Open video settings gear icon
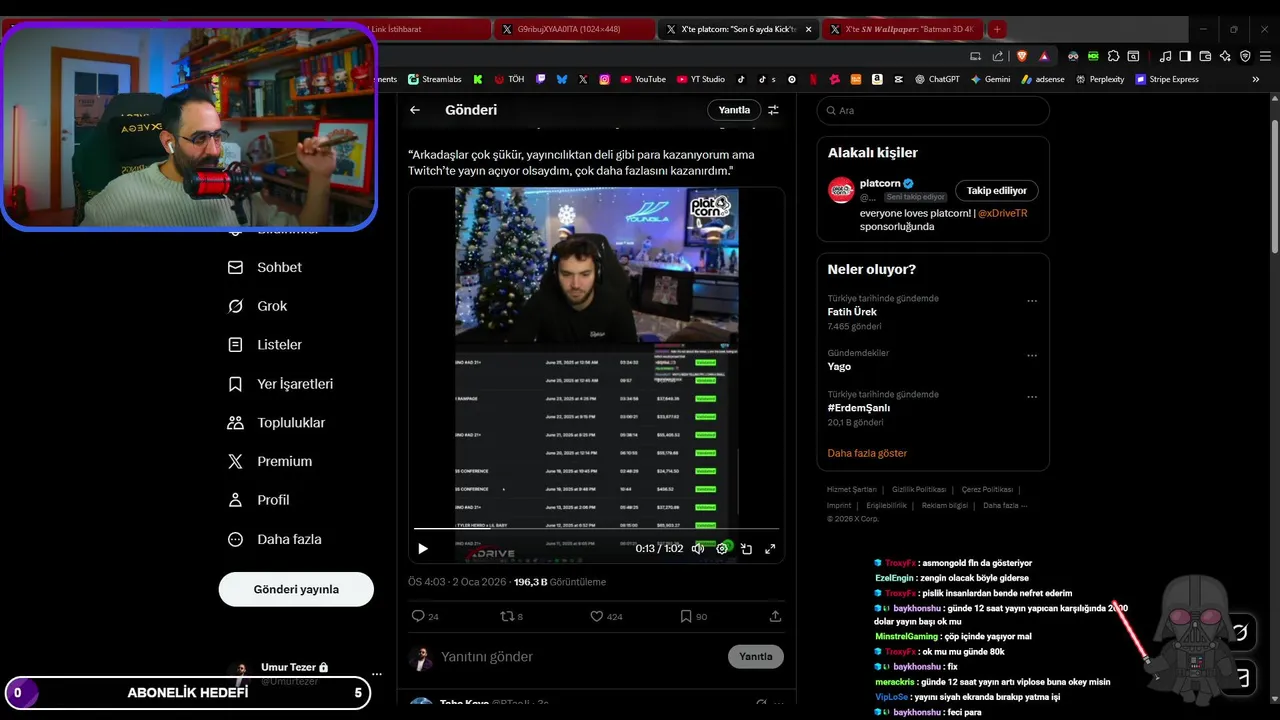Viewport: 1280px width, 720px height. 722,548
